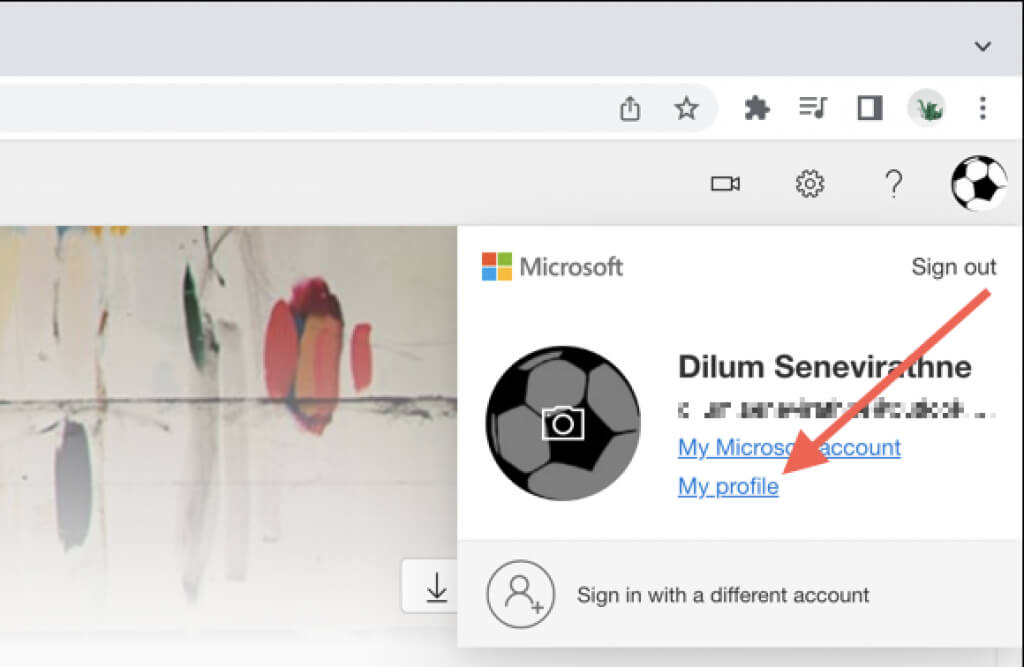Screen dimensions: 1024x667
Task: Bookmark this page with the star icon
Action: point(686,108)
